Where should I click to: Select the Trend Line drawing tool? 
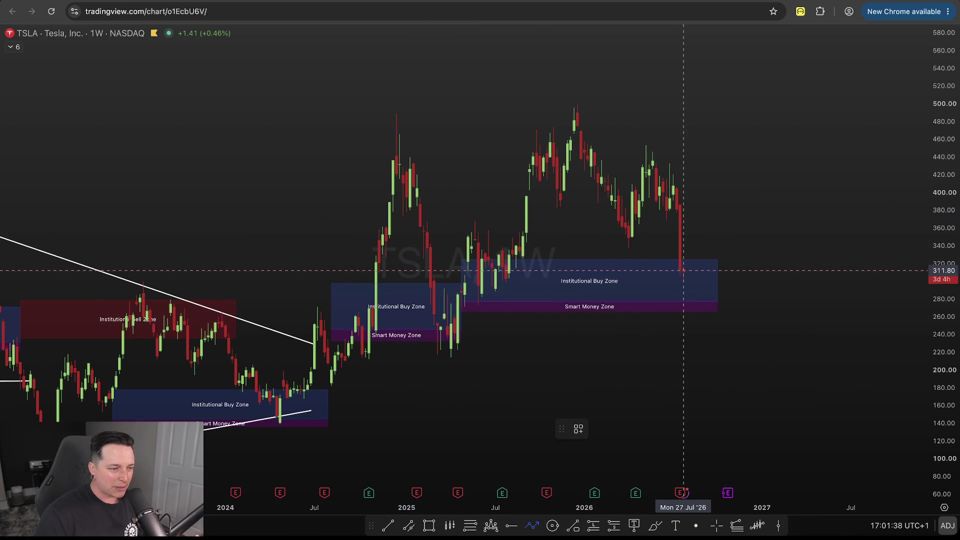[x=388, y=525]
